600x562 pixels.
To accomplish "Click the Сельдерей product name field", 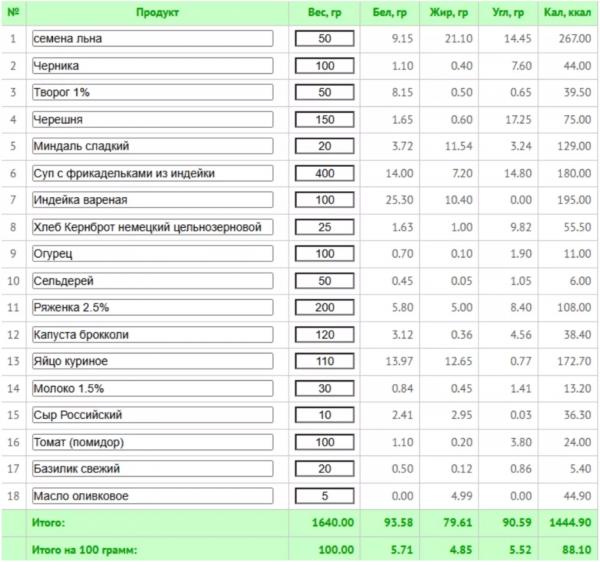I will pos(153,281).
